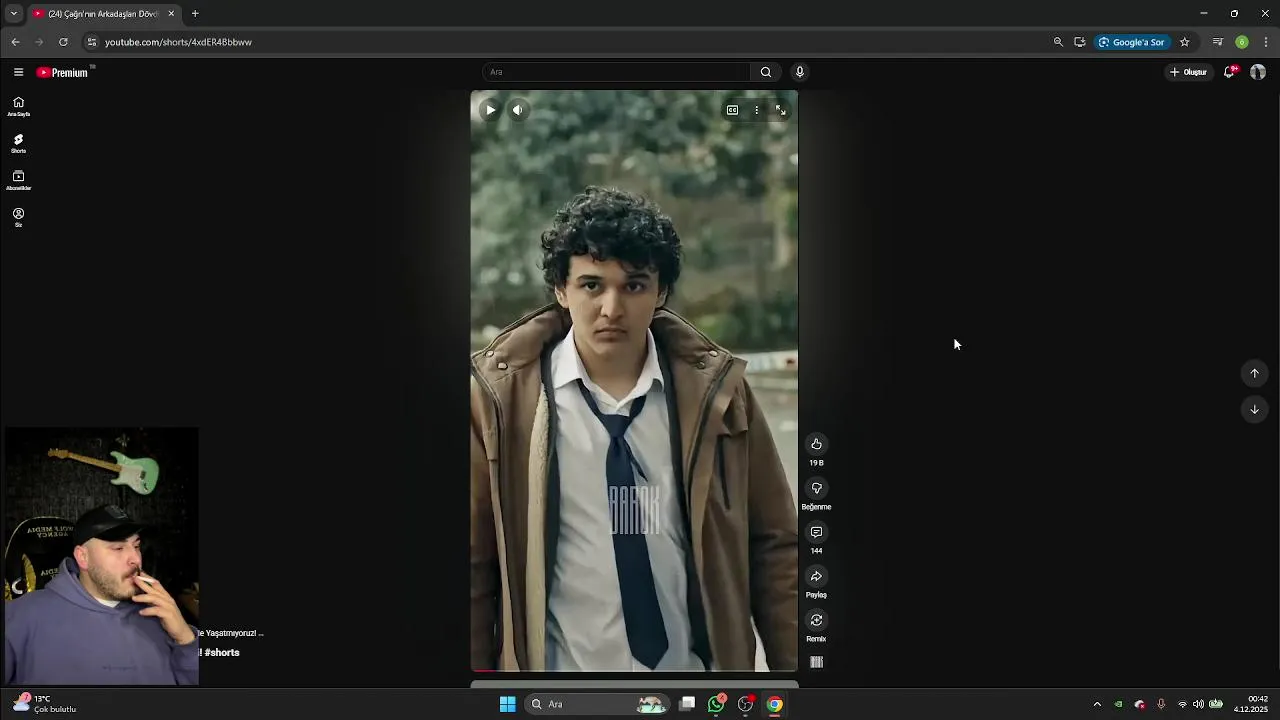Open Task View on the taskbar
The image size is (1280, 720).
click(x=687, y=704)
